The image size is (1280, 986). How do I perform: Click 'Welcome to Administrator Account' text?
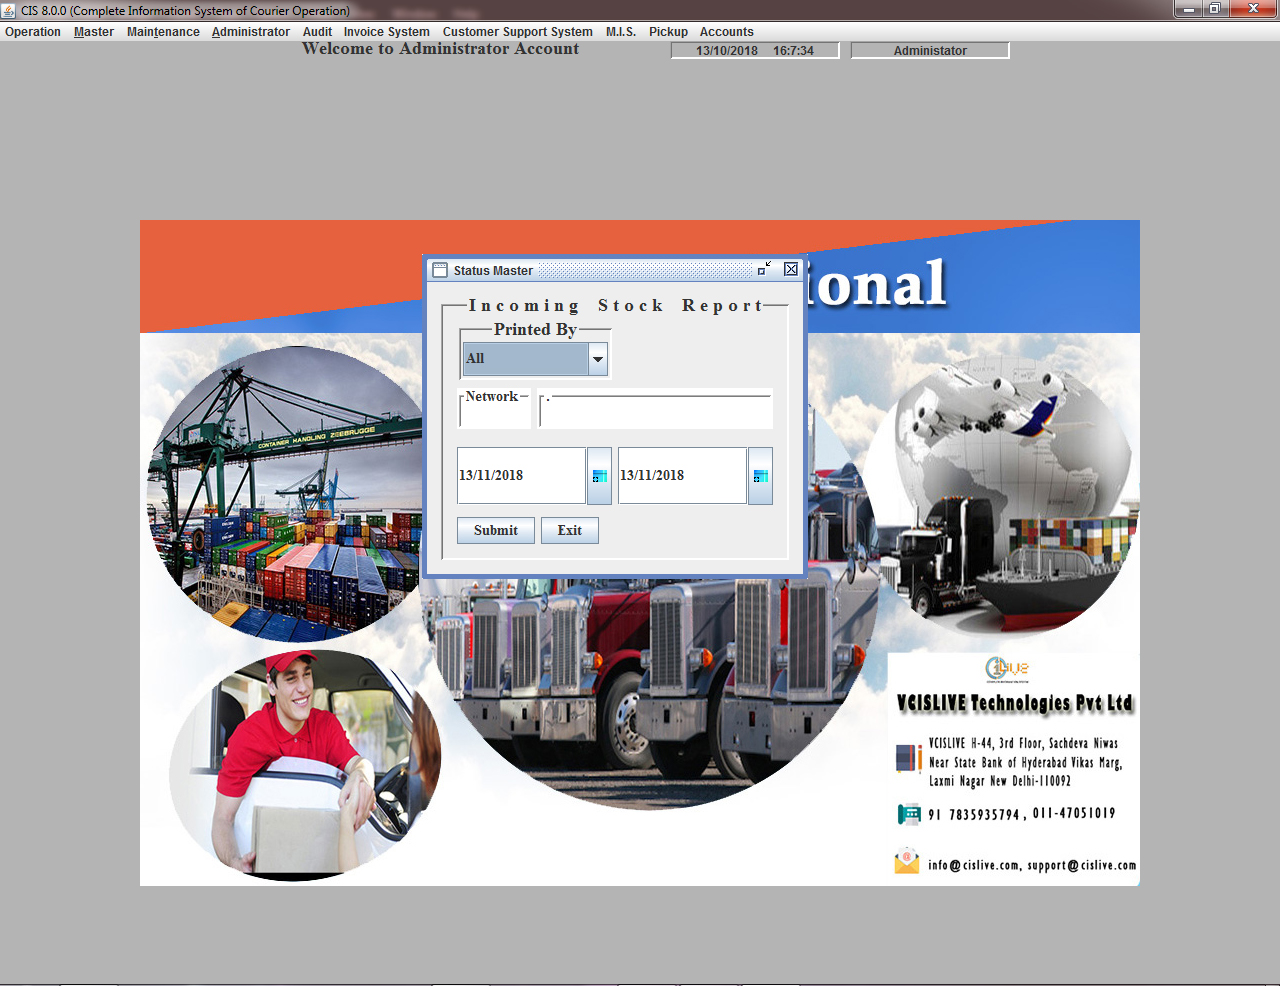pyautogui.click(x=441, y=49)
